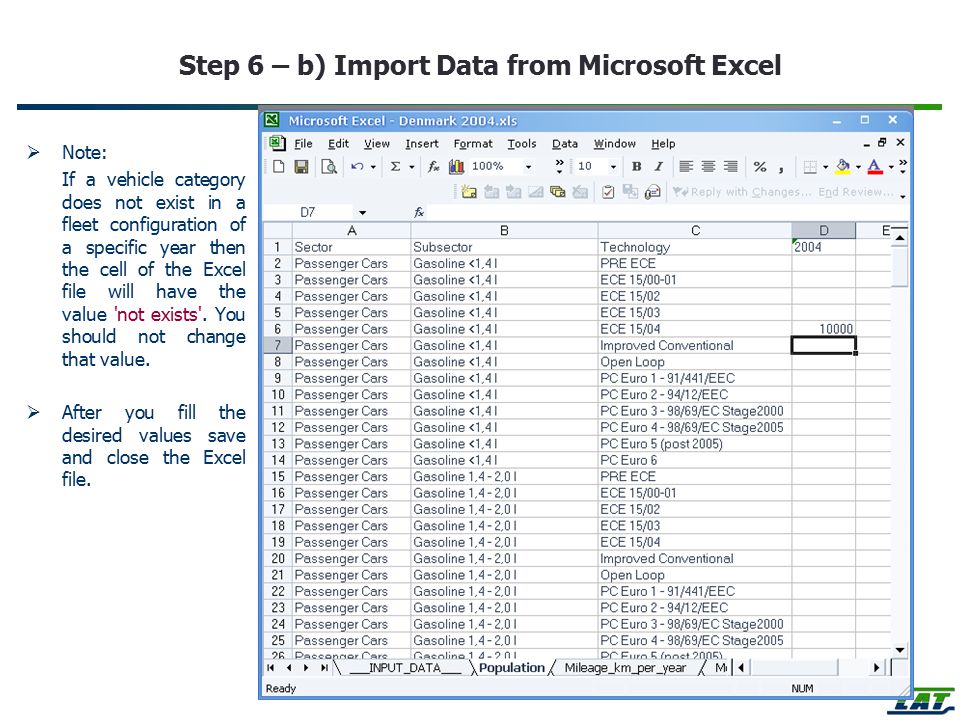Screen dimensions: 960x720
Task: Open the Tools menu
Action: tap(522, 143)
